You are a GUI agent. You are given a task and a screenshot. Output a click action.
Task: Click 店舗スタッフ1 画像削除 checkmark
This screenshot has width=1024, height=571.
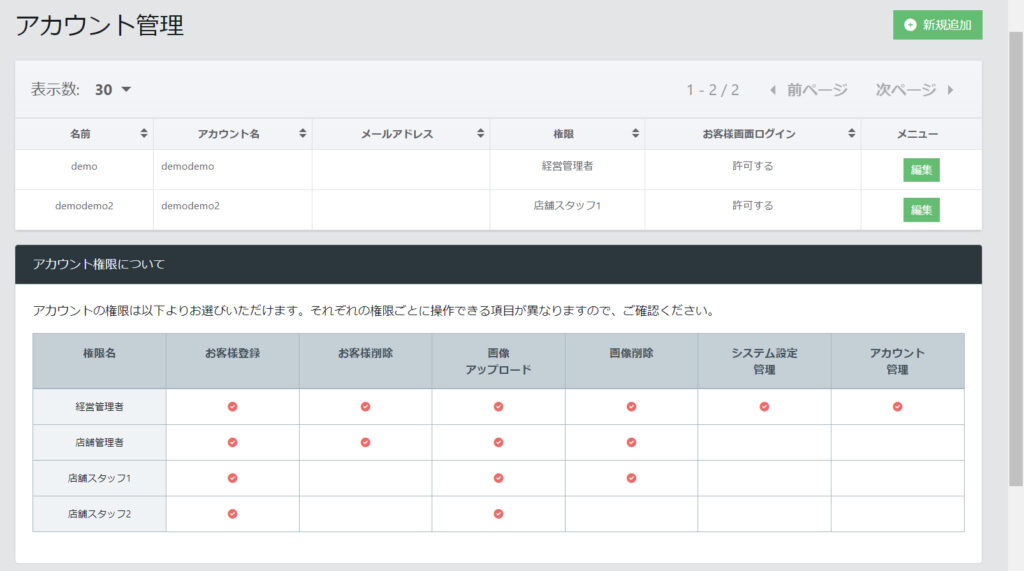click(x=631, y=478)
